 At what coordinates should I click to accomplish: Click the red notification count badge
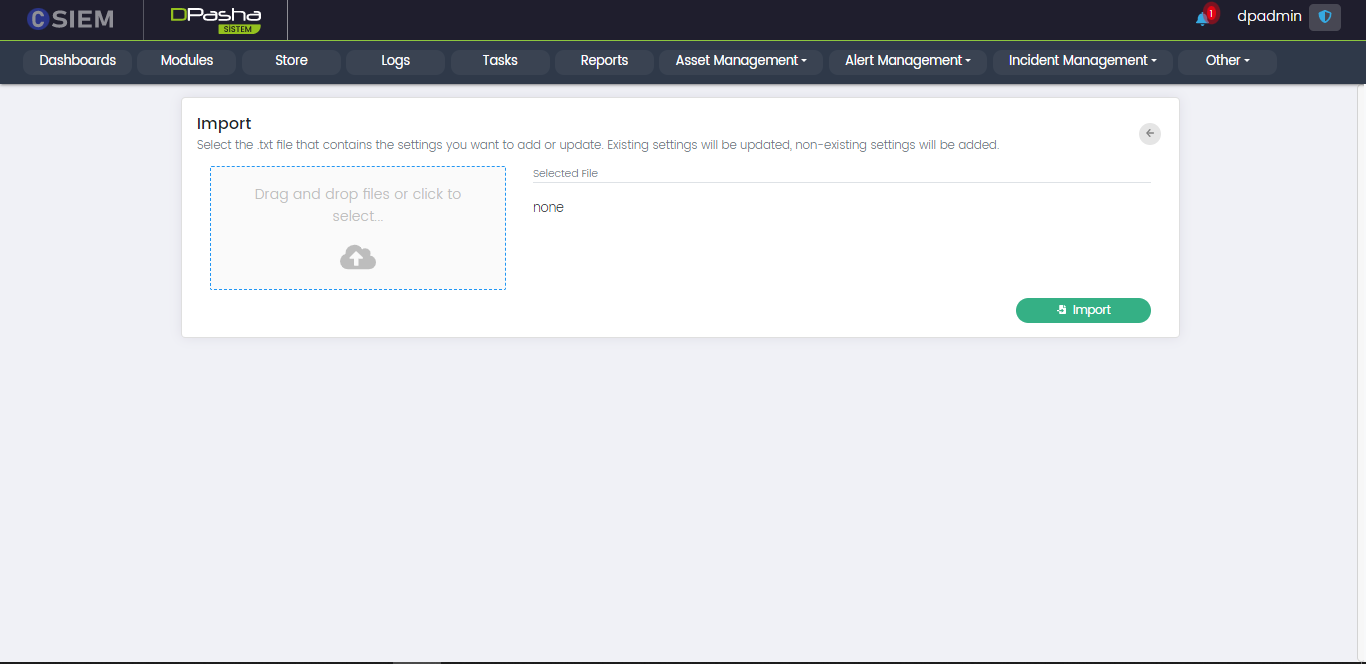tap(1211, 13)
